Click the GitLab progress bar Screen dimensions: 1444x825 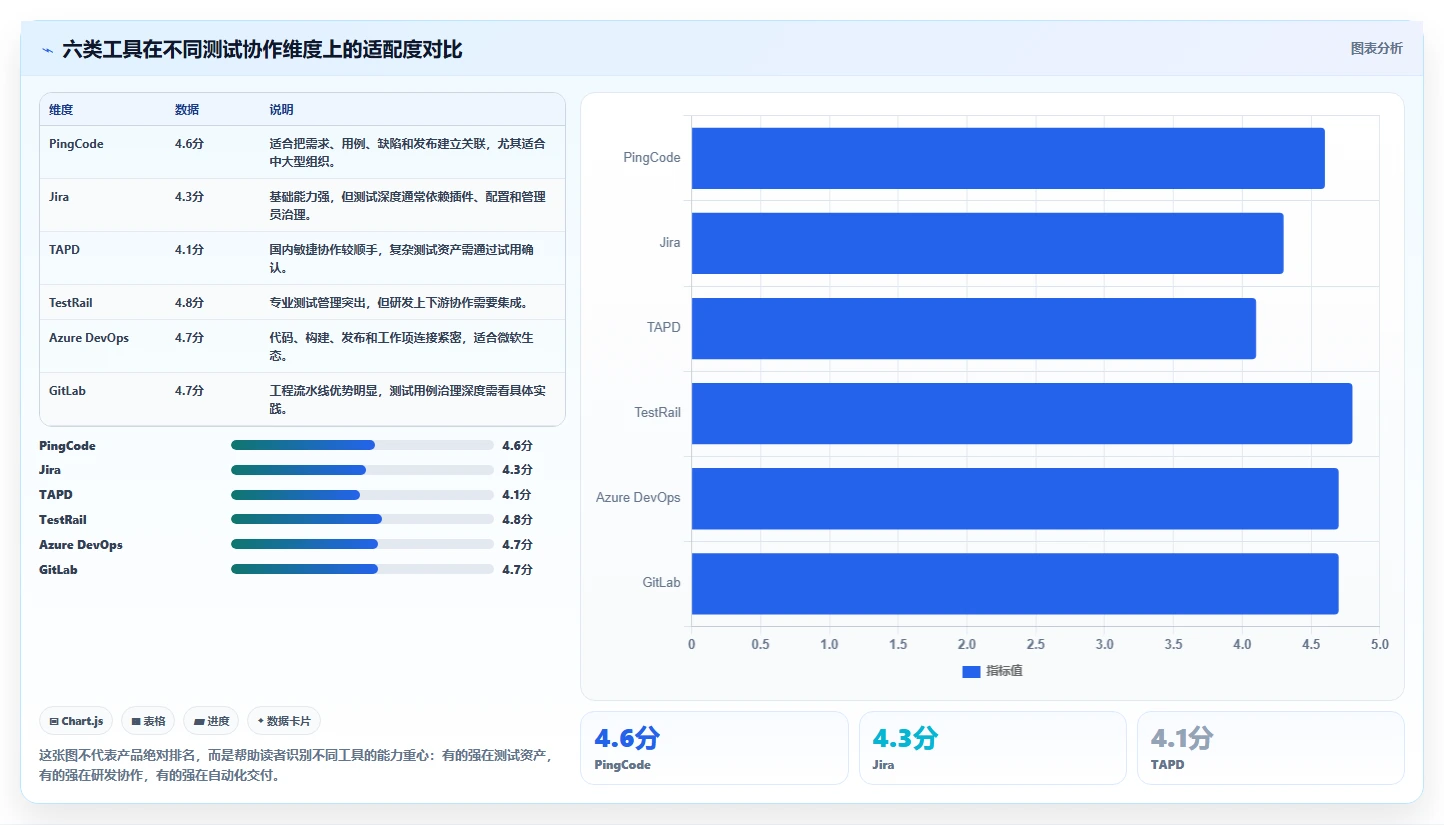point(362,569)
